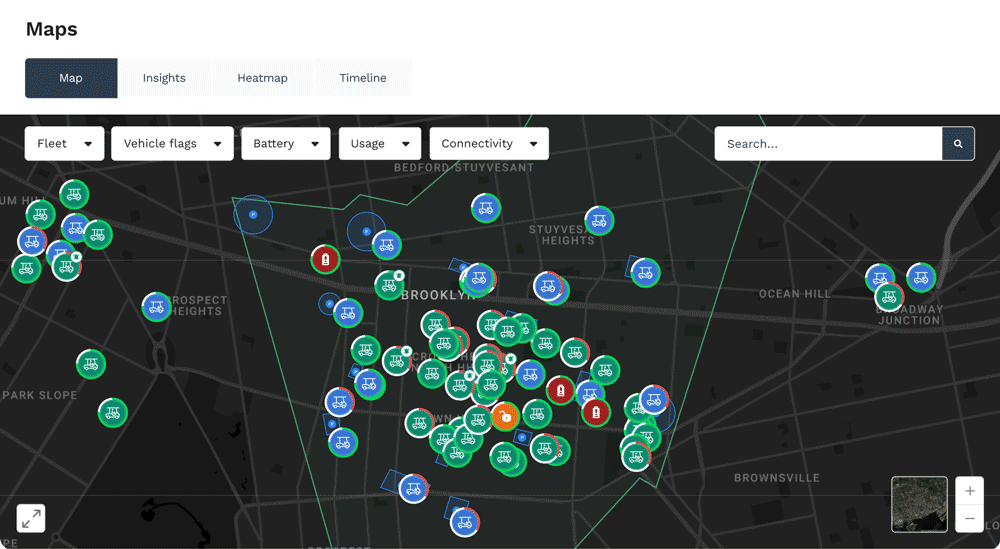Switch to the Heatmap tab

(262, 78)
